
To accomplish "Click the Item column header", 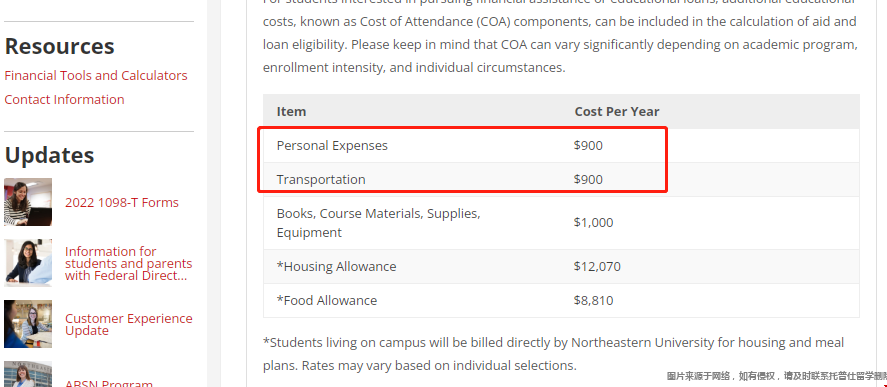I will pos(291,111).
